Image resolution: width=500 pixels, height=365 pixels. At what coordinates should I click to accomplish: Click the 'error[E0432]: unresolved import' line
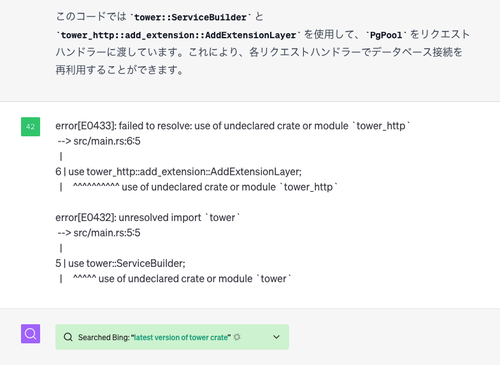pos(148,218)
